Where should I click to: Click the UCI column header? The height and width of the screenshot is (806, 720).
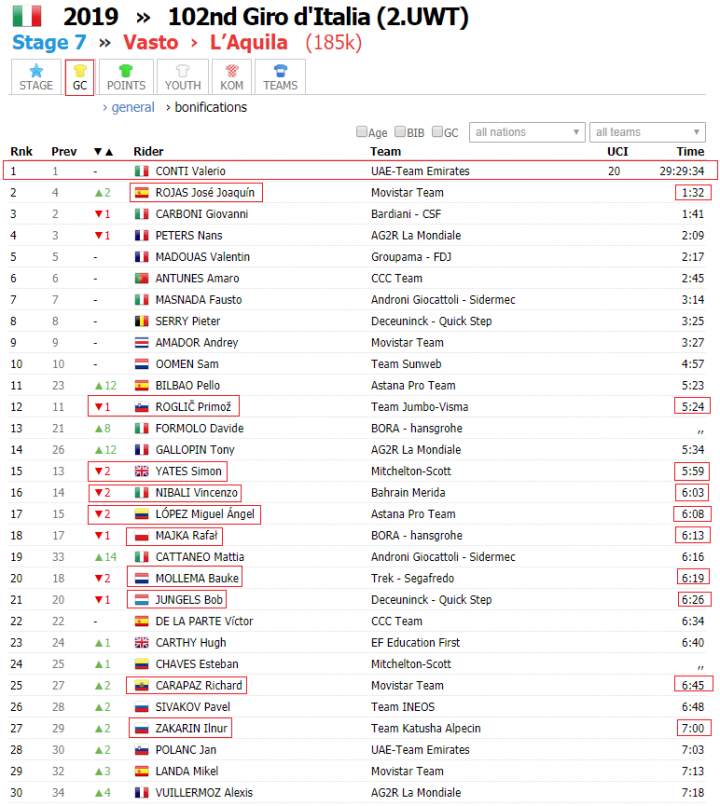[x=617, y=152]
